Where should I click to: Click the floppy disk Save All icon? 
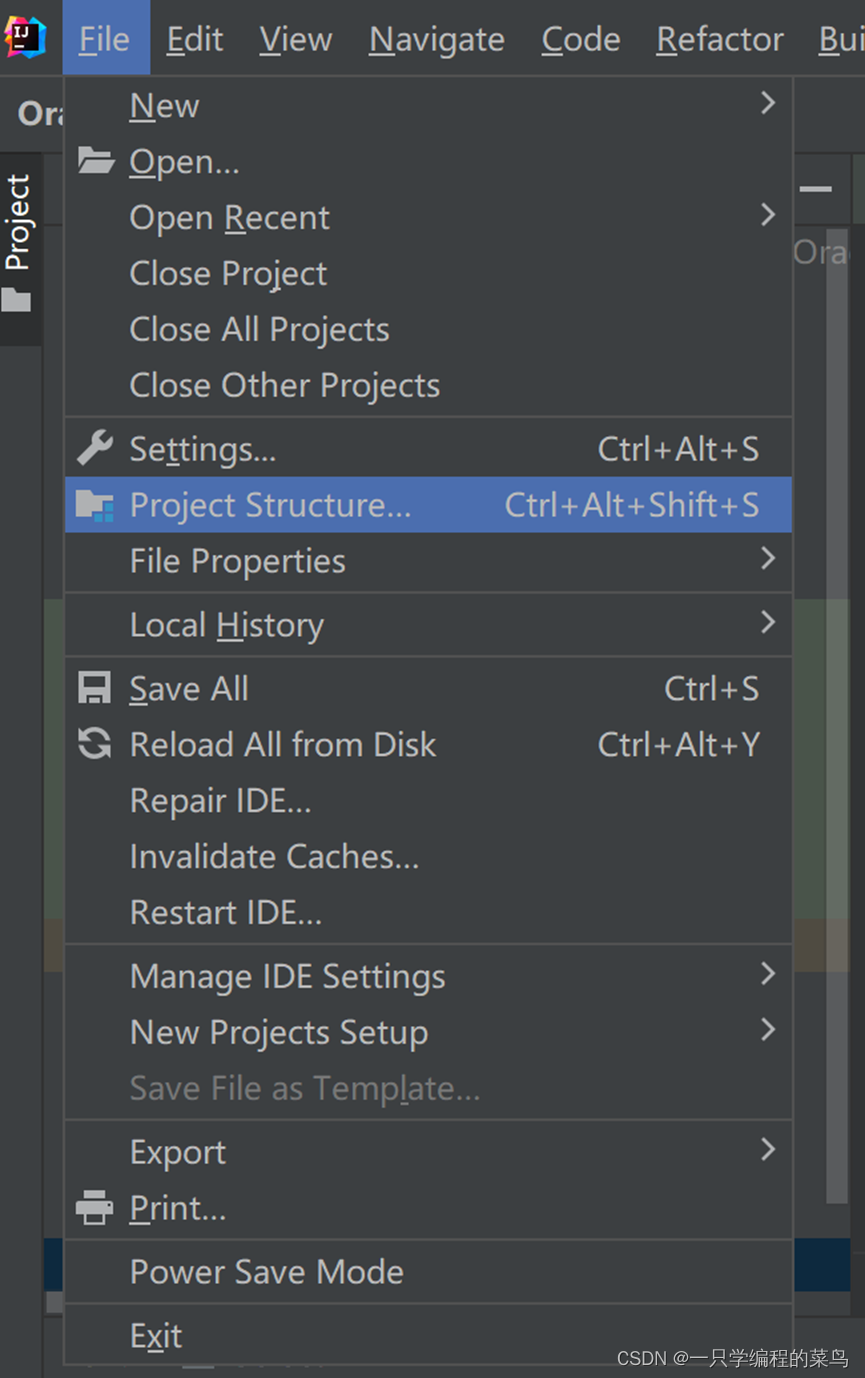(x=95, y=688)
